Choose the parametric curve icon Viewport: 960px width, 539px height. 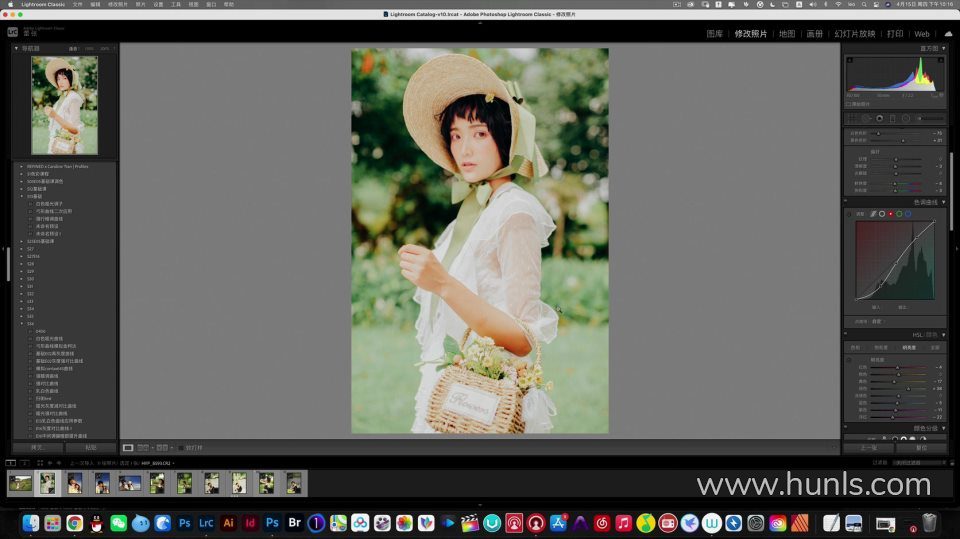873,214
